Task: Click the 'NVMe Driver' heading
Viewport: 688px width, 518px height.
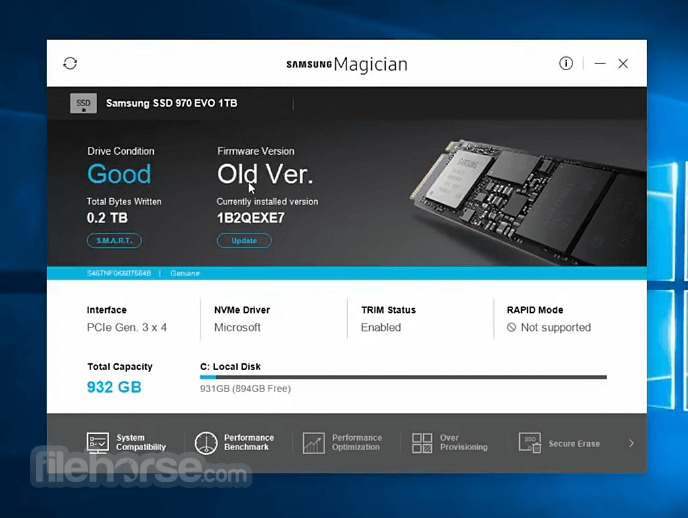Action: (x=242, y=310)
